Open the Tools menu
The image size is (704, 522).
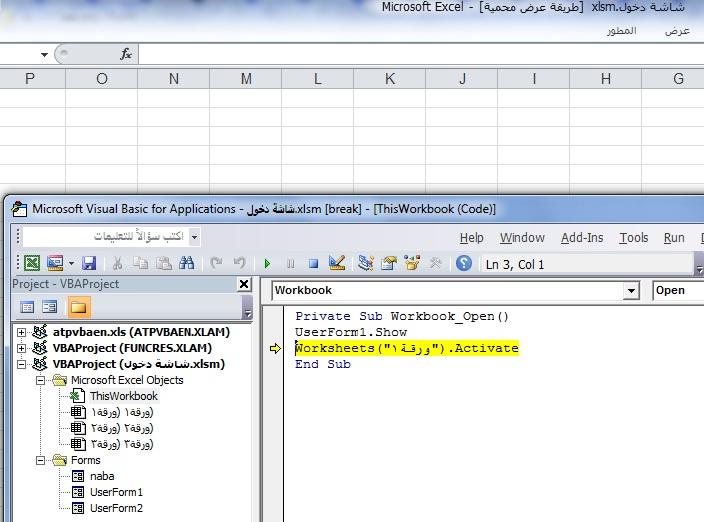634,237
